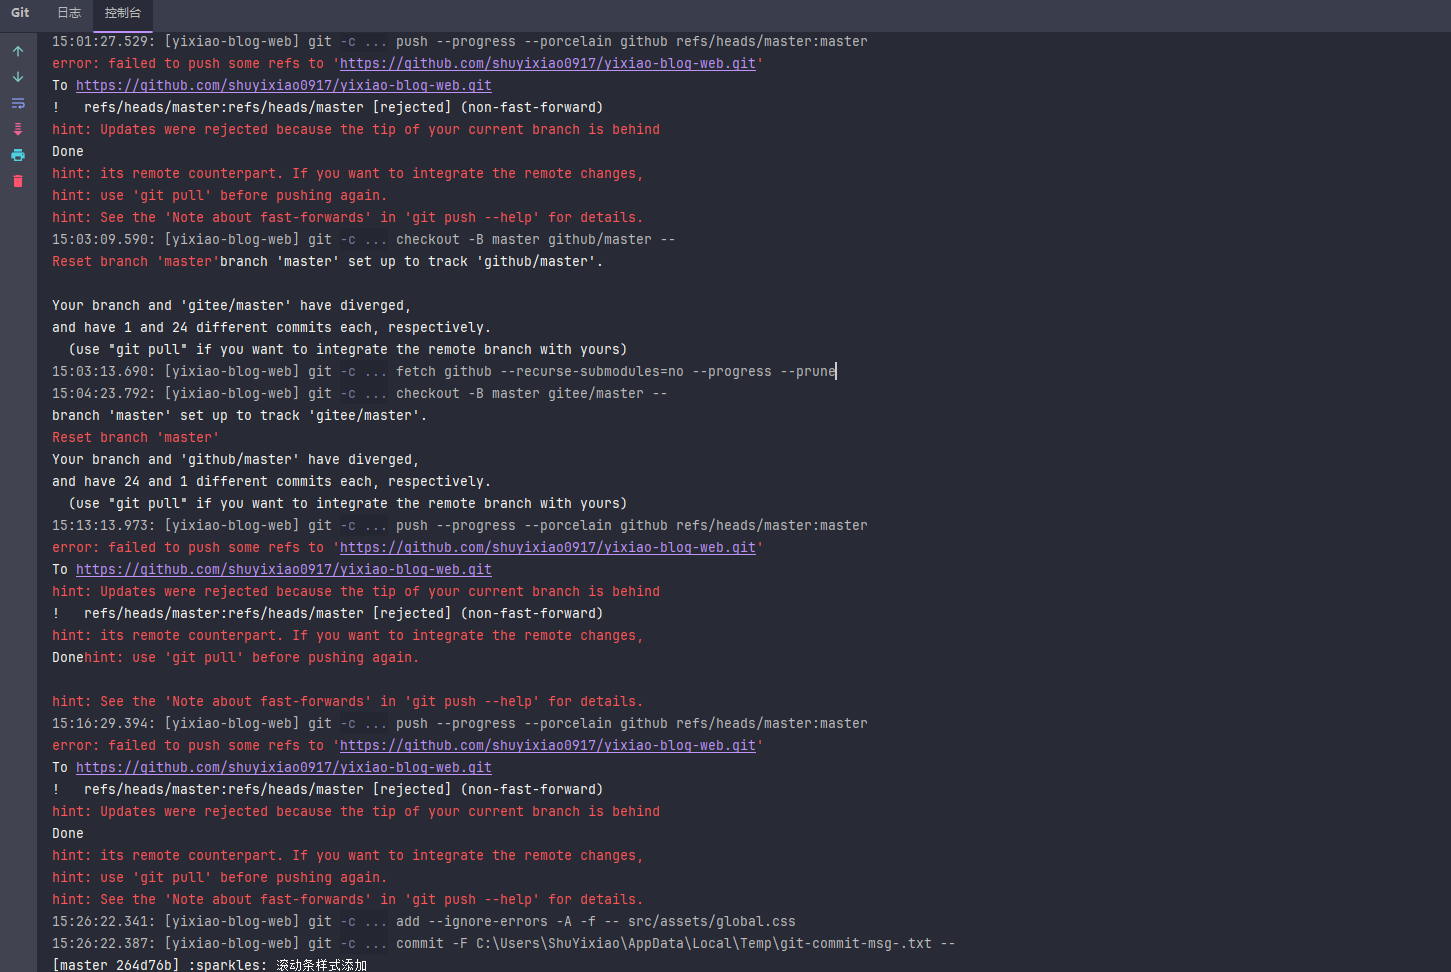The width and height of the screenshot is (1451, 972).
Task: Click "branch 'master' set up to track 'gitee/master'." line
Action: (240, 415)
